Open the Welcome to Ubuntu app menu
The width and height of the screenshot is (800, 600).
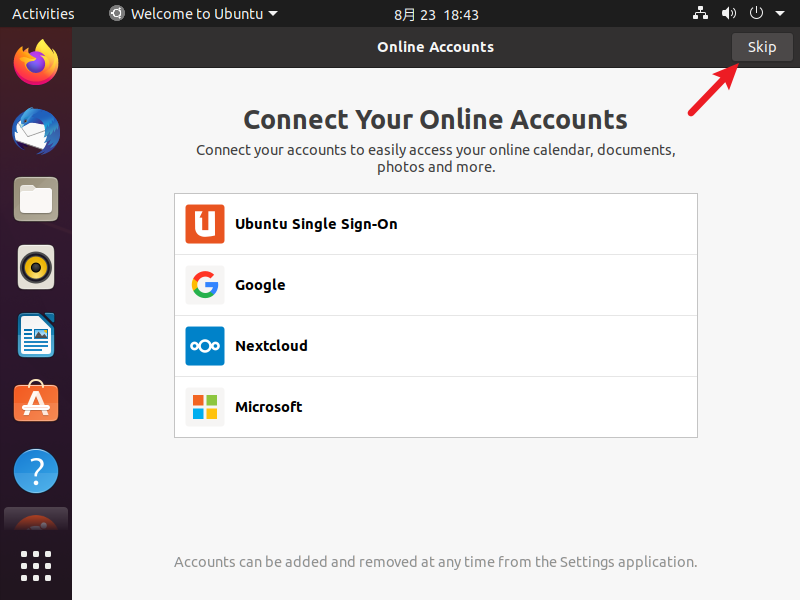point(193,14)
